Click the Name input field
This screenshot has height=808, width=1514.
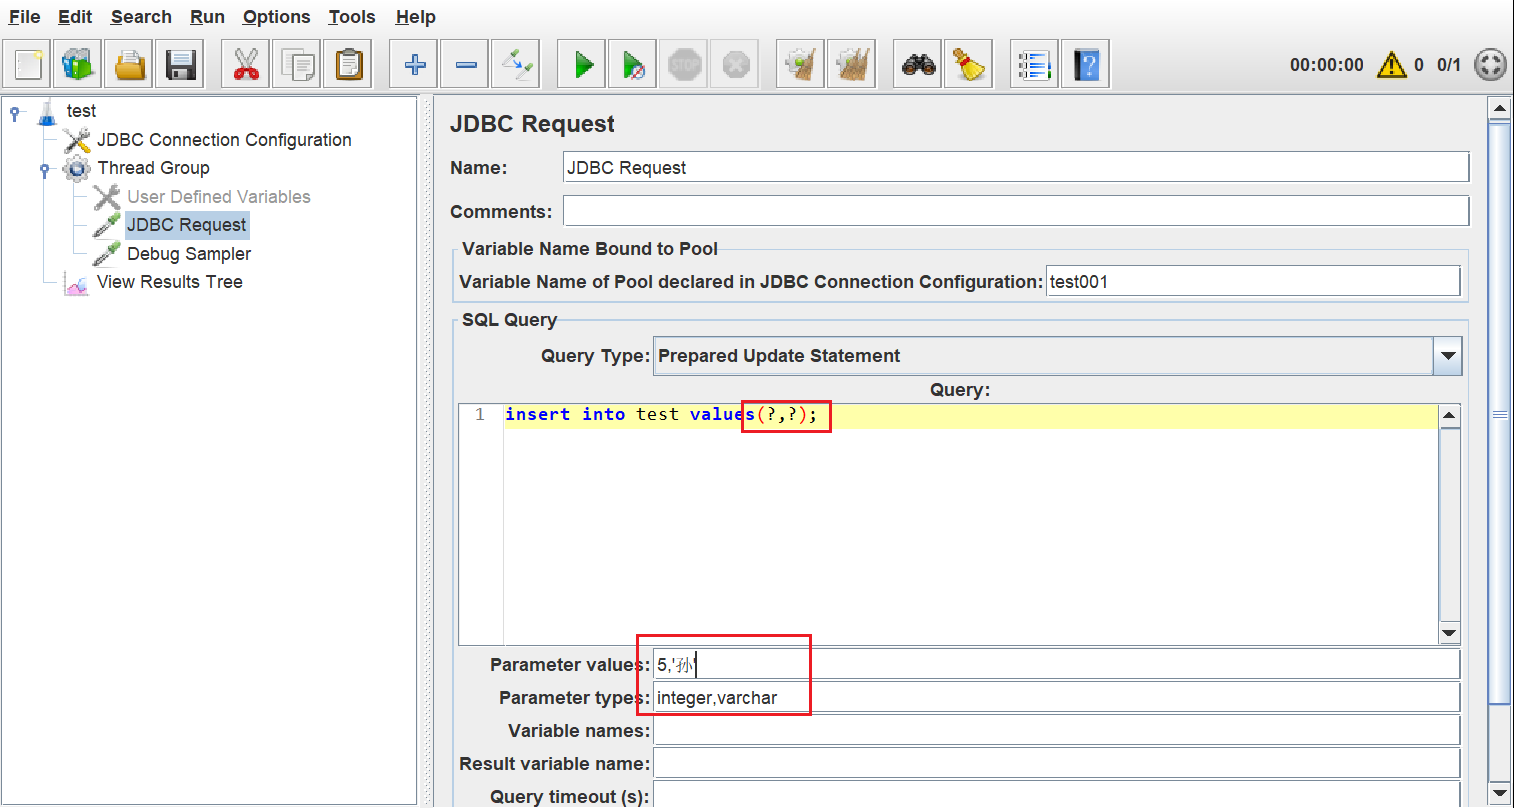(1016, 168)
